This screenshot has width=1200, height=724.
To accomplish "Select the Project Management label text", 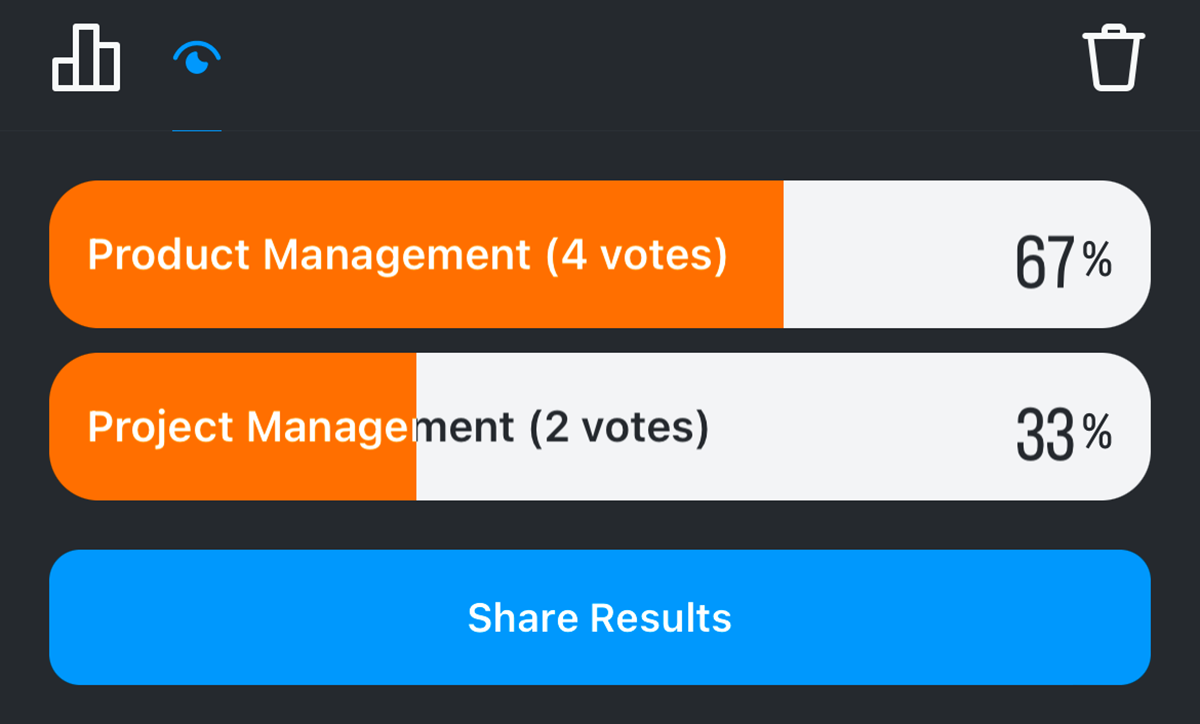I will (300, 428).
